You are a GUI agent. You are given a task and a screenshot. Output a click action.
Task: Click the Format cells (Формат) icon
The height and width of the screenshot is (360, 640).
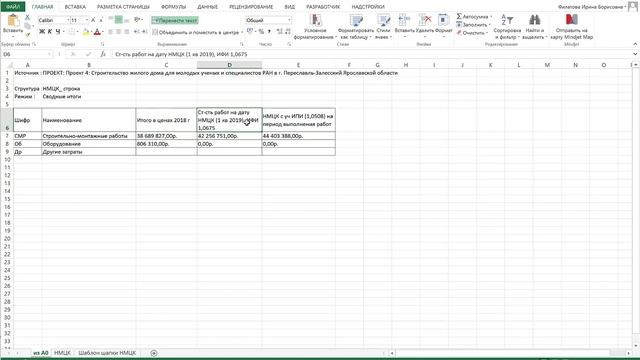point(443,20)
